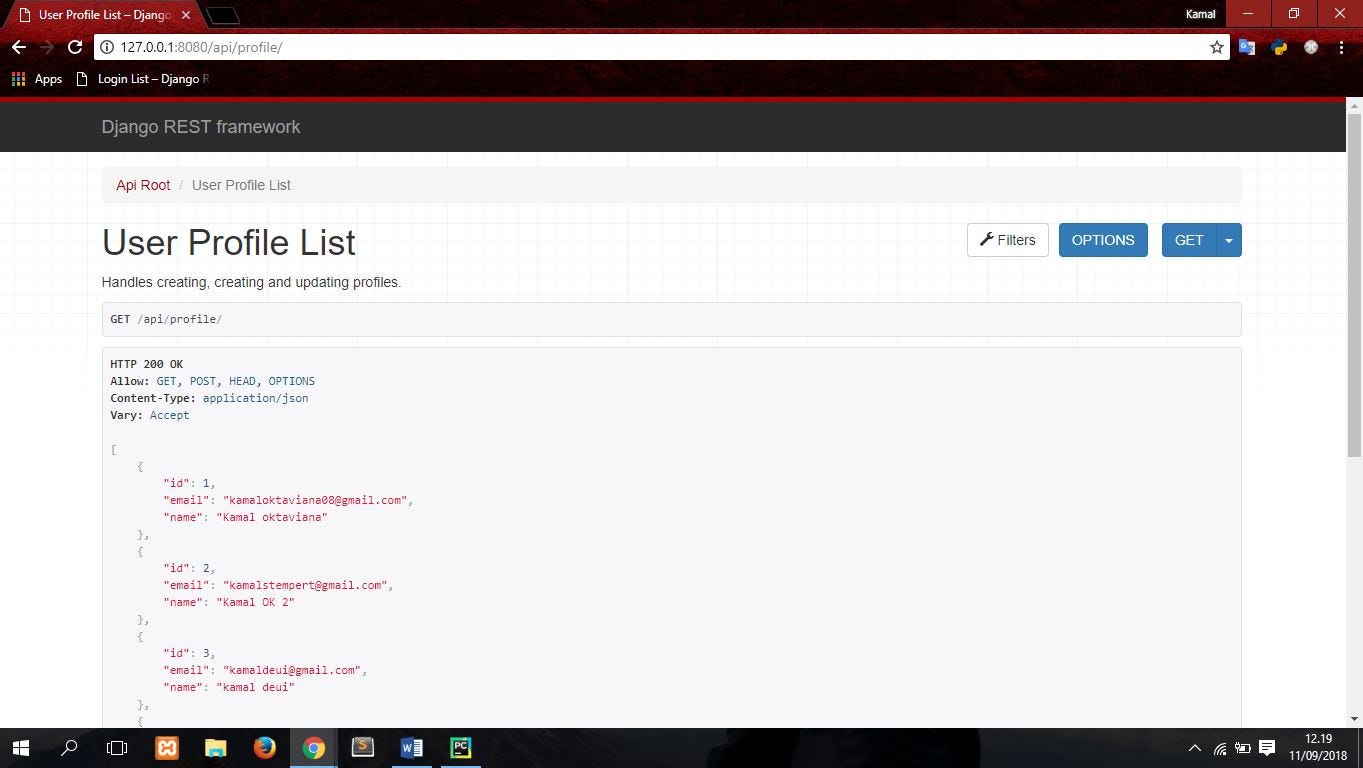The image size is (1363, 768).
Task: Switch to Chrome in the taskbar
Action: tap(314, 748)
